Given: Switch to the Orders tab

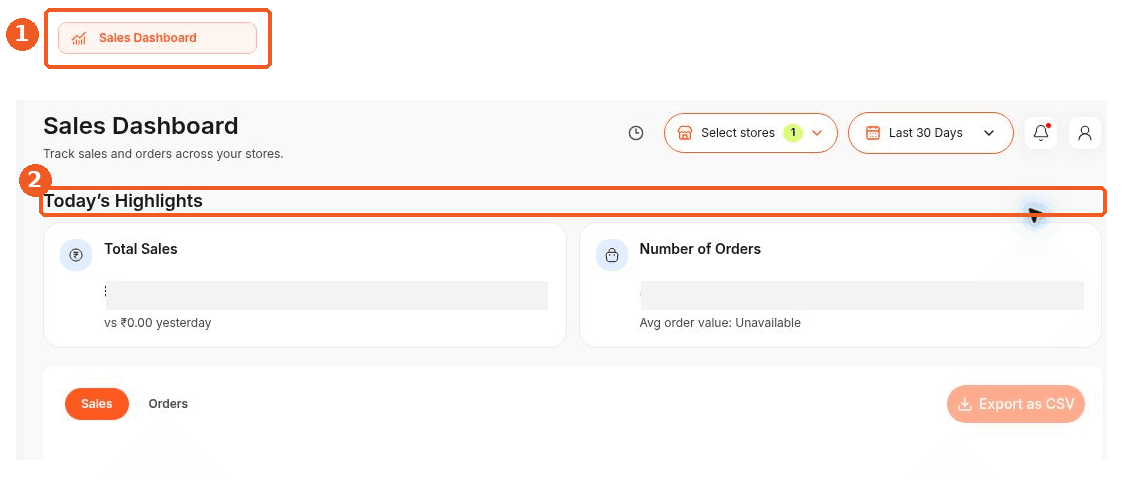Looking at the screenshot, I should 168,404.
